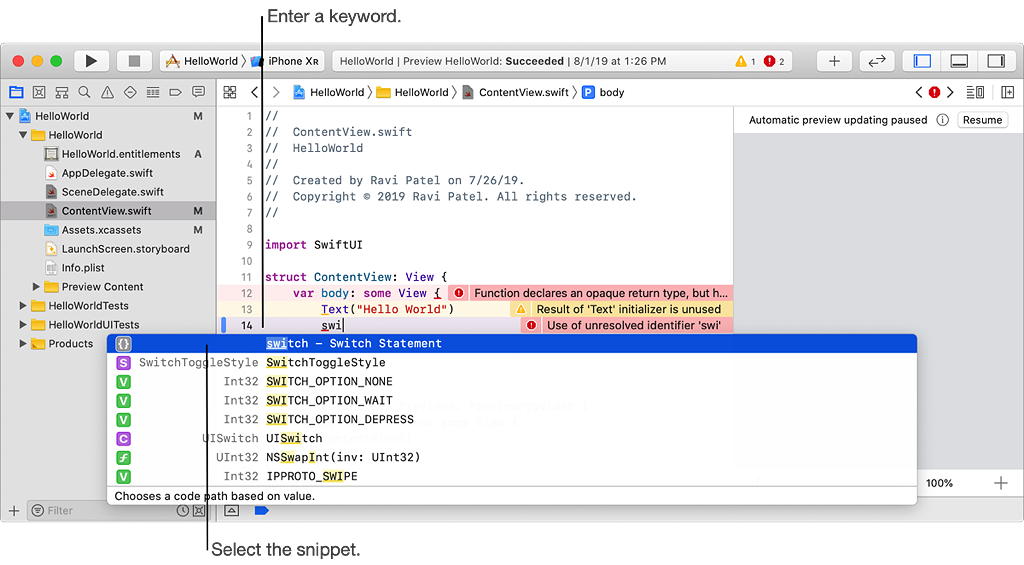
Task: Choose IPPROTO_SWIPE completion
Action: click(512, 476)
